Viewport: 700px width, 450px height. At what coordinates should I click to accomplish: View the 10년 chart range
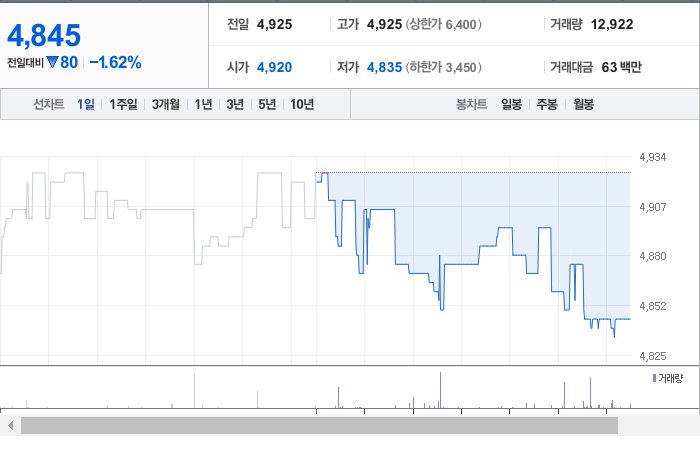[x=302, y=104]
